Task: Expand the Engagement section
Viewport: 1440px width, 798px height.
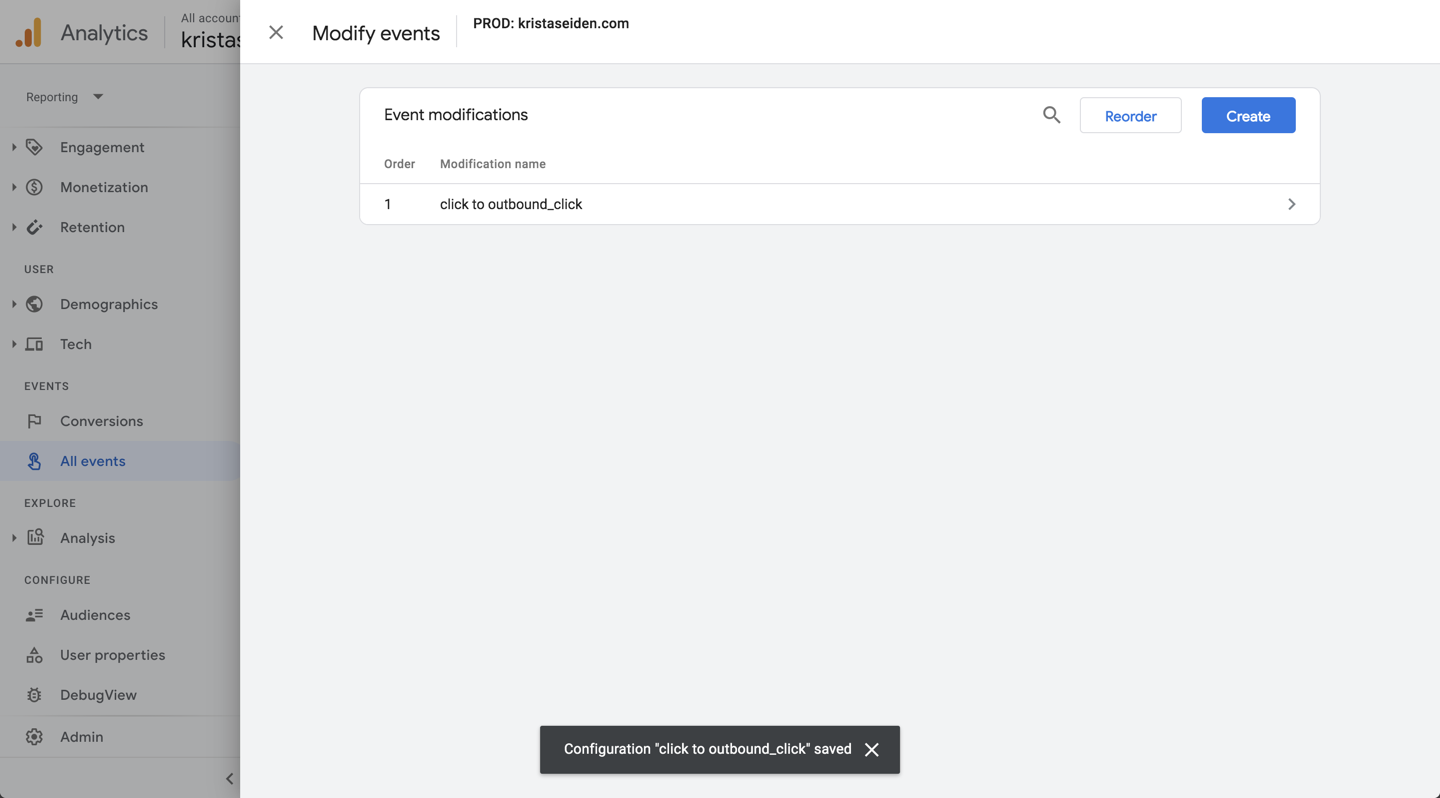Action: coord(14,147)
